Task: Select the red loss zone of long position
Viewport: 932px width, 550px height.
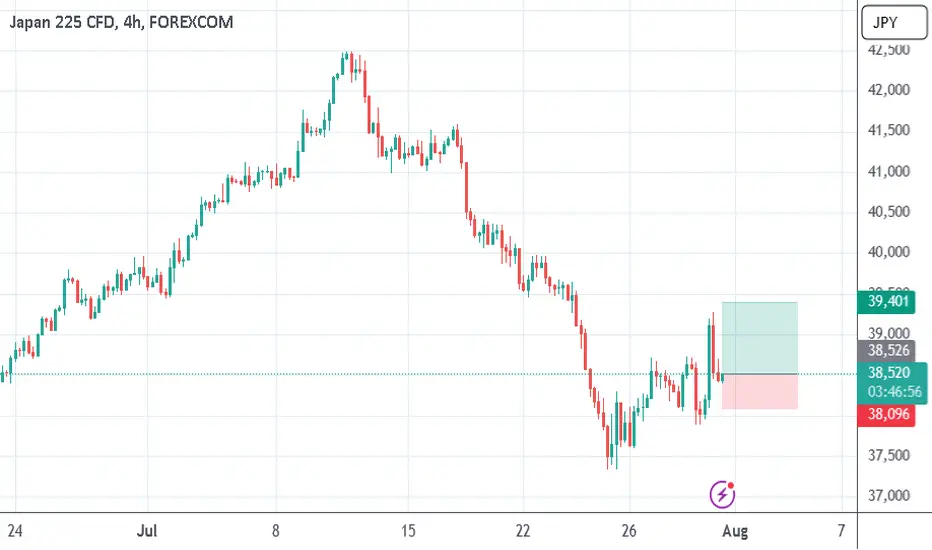Action: [760, 391]
